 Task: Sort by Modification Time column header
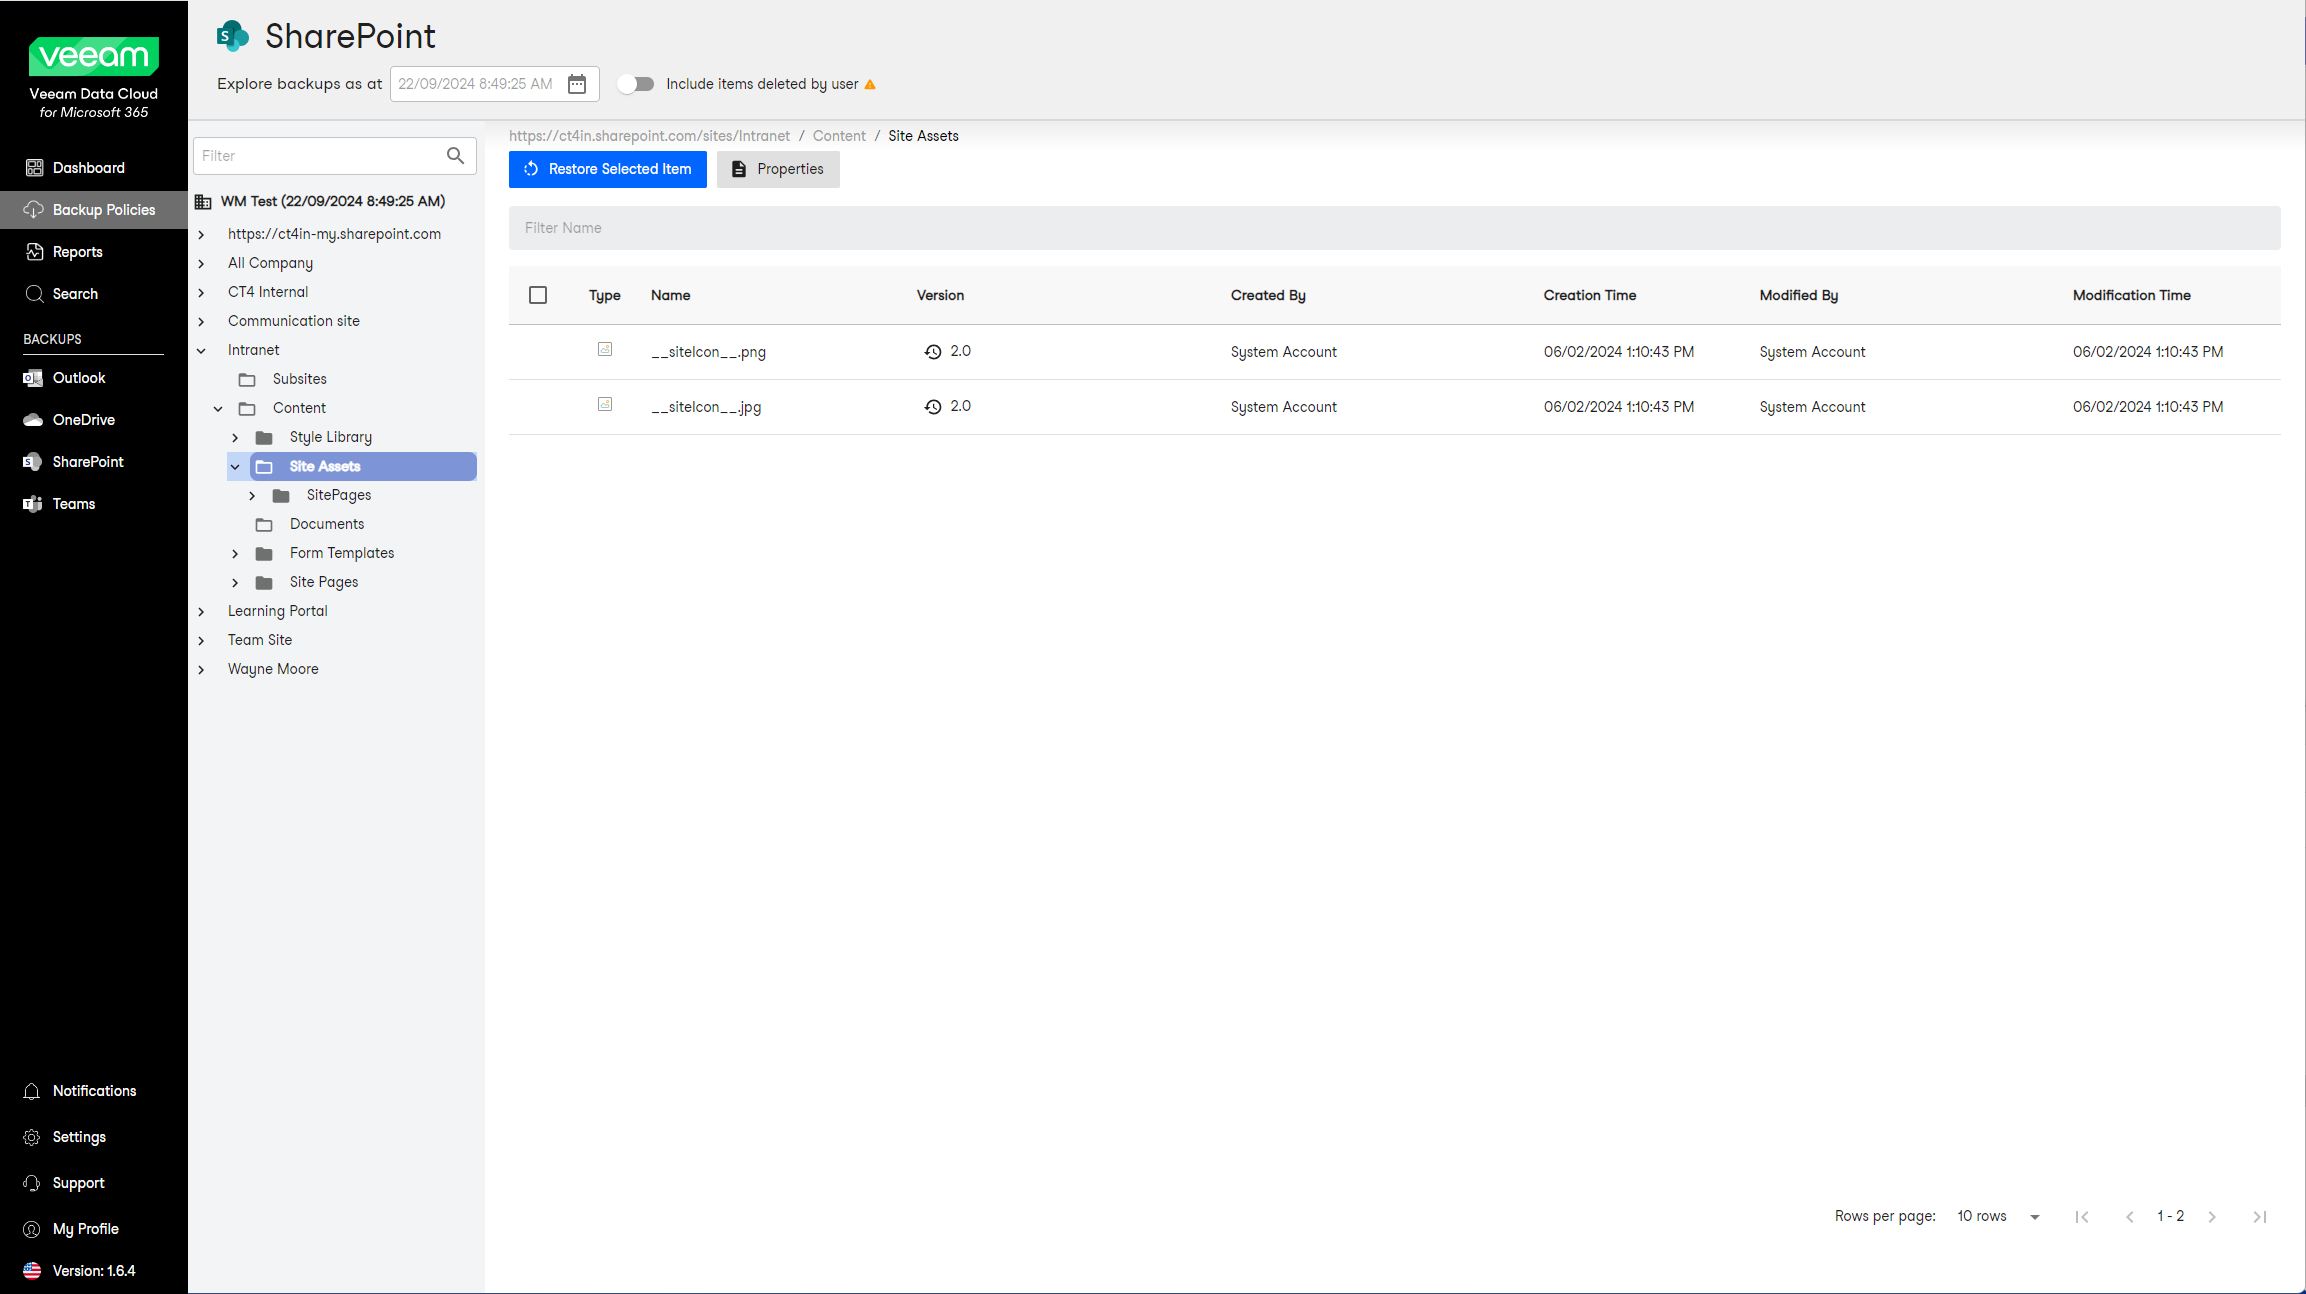(x=2131, y=295)
